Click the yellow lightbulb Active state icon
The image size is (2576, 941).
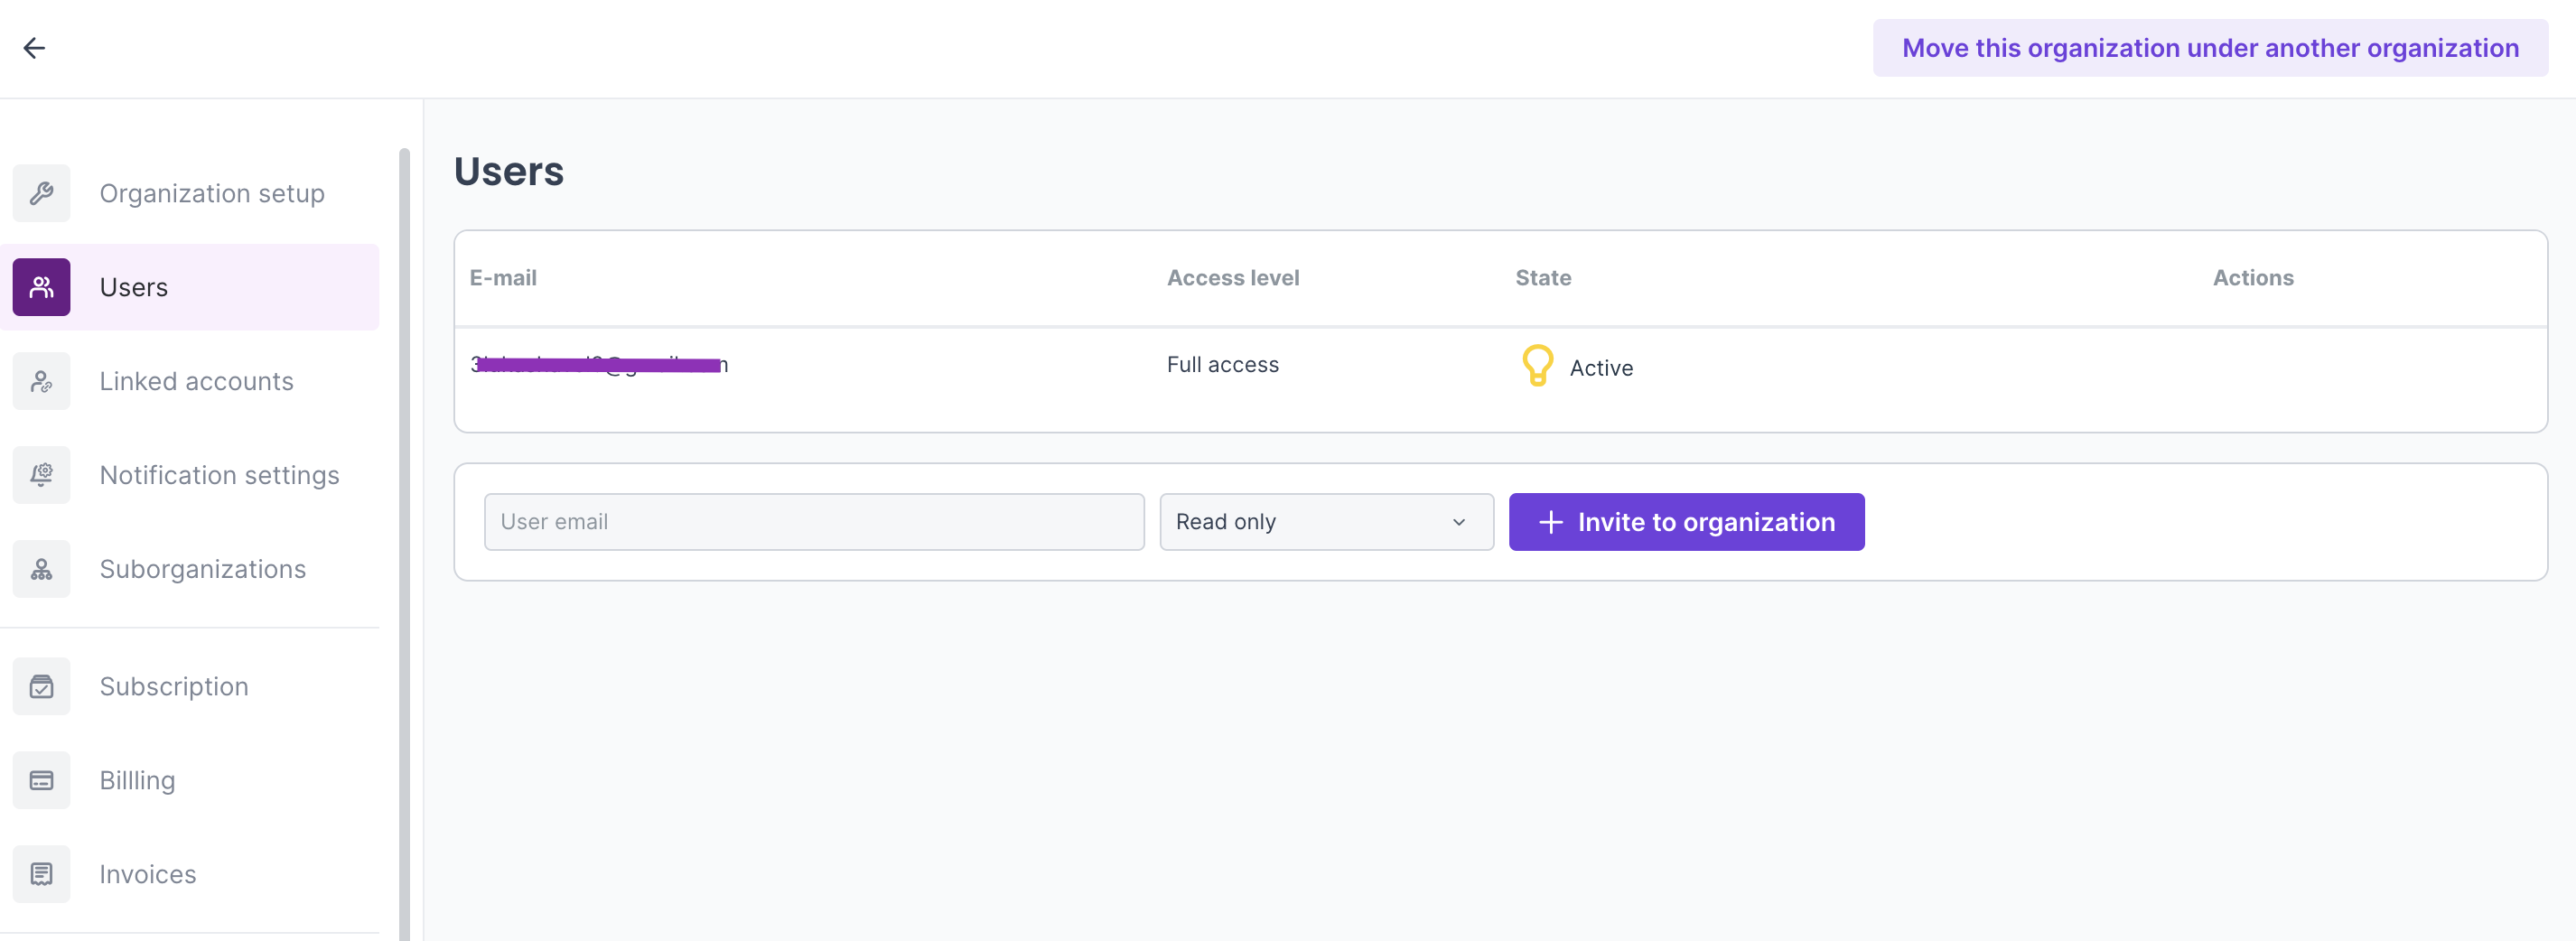coord(1537,366)
